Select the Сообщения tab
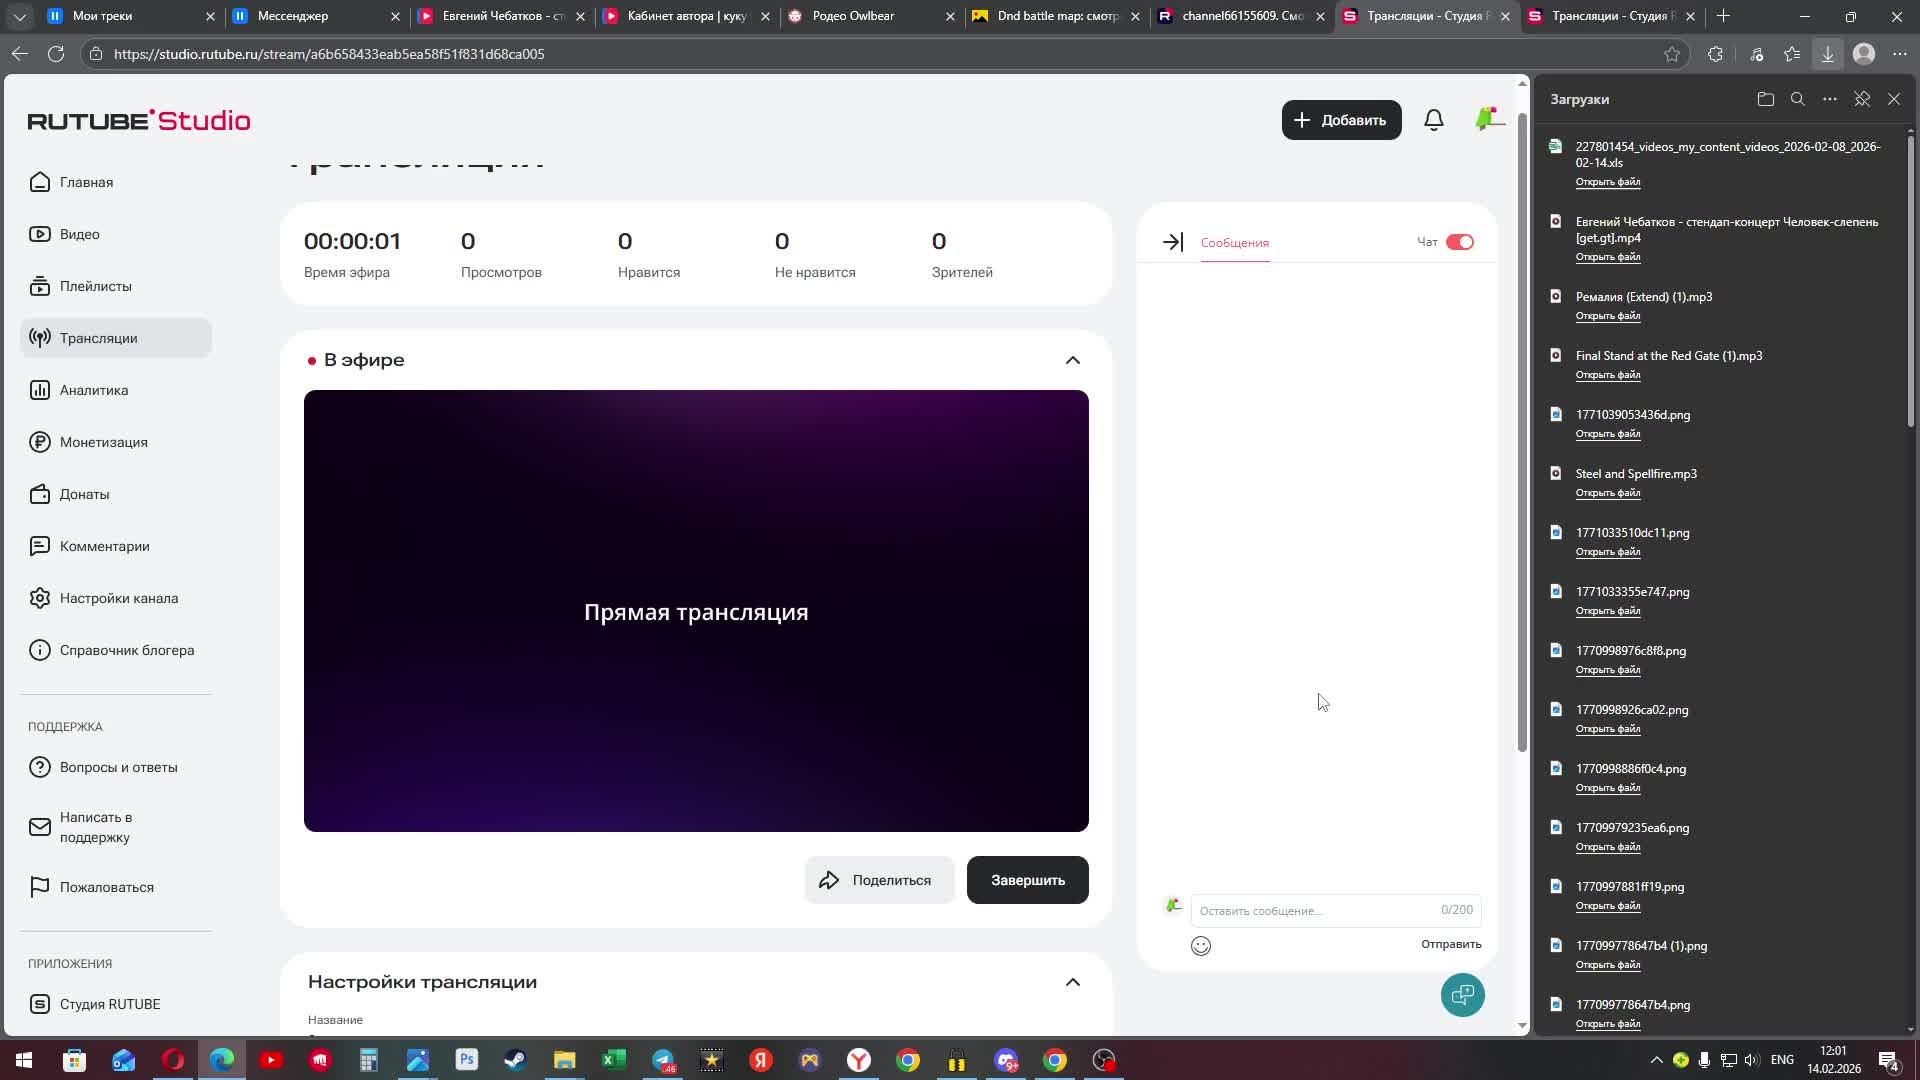Viewport: 1920px width, 1080px height. coord(1234,243)
